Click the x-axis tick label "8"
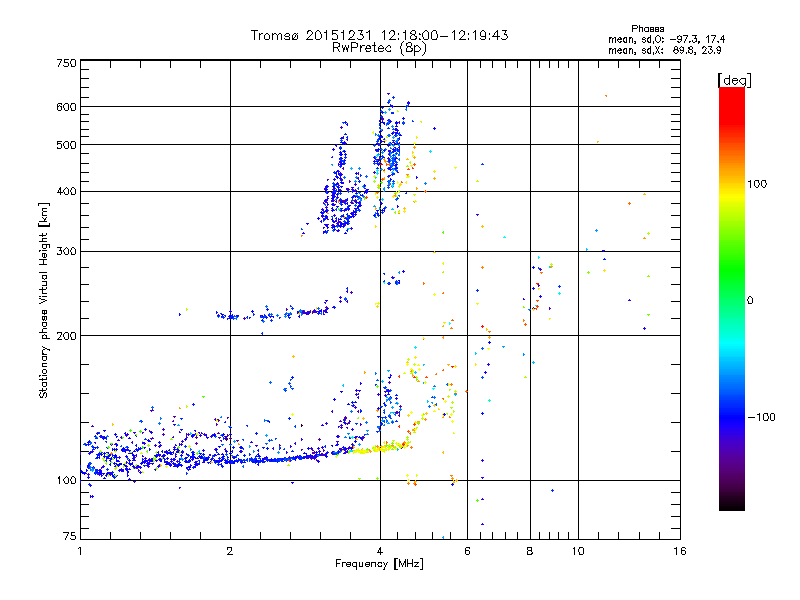 click(x=530, y=551)
